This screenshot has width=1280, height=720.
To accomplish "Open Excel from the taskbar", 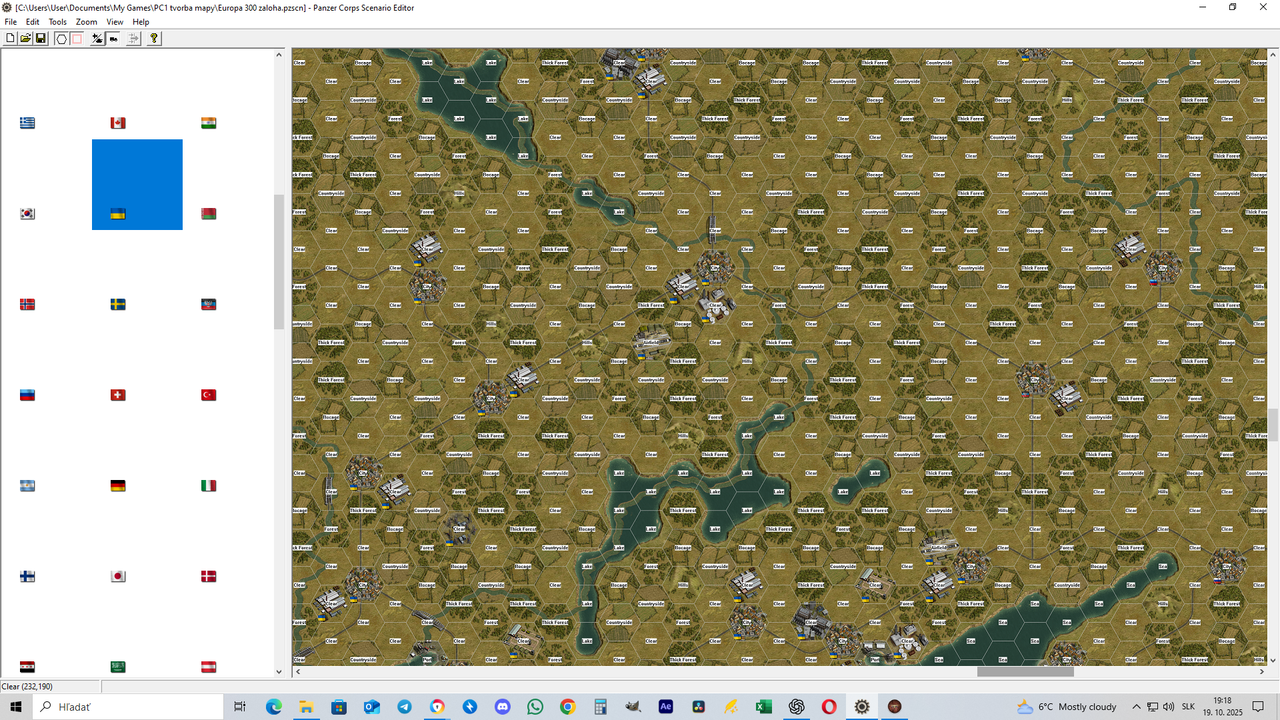I will (763, 706).
